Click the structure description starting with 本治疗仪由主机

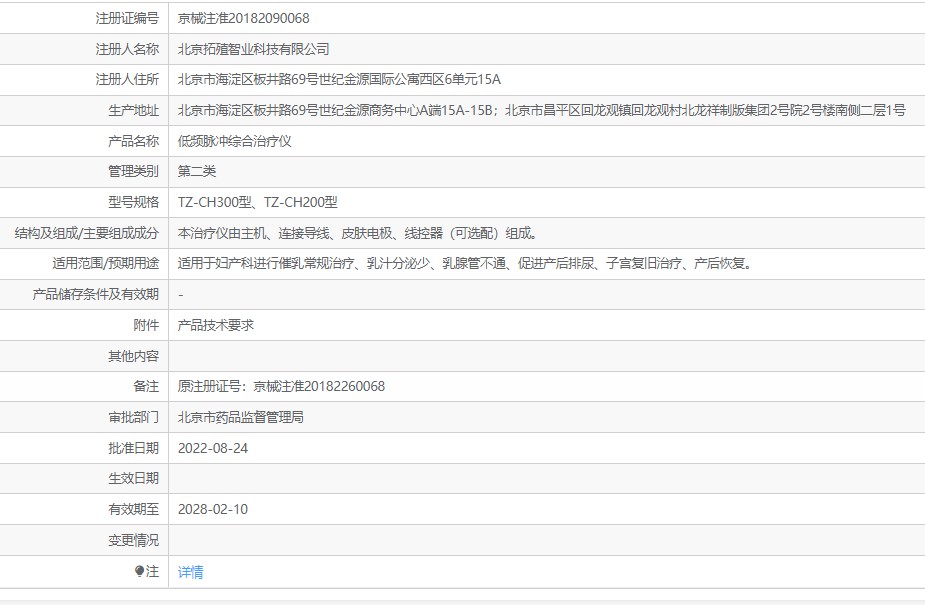[357, 234]
